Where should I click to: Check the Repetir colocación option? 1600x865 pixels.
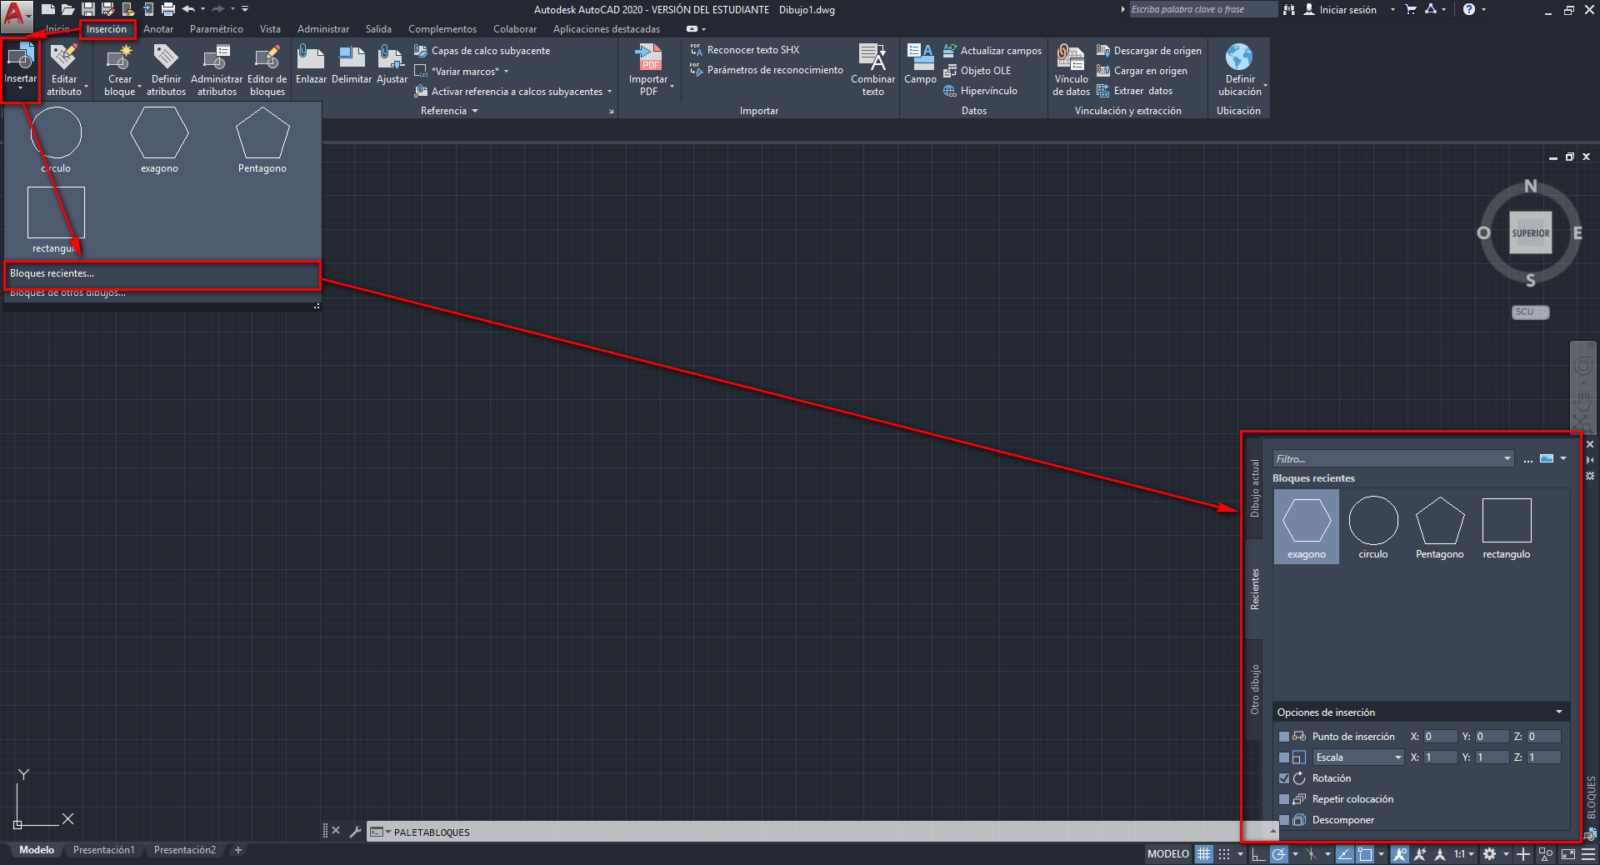[1284, 800]
